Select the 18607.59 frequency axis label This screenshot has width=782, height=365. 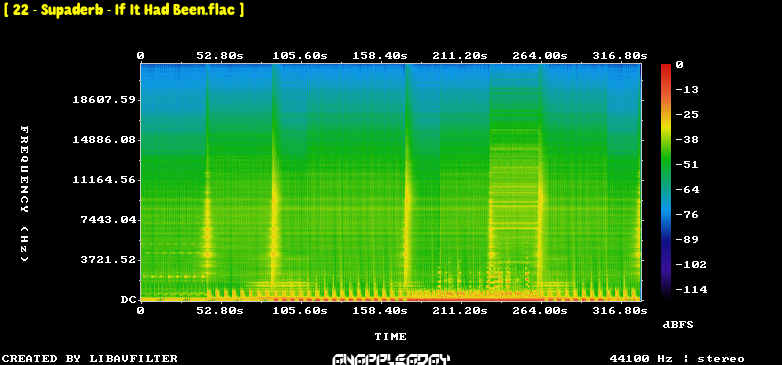pos(103,100)
